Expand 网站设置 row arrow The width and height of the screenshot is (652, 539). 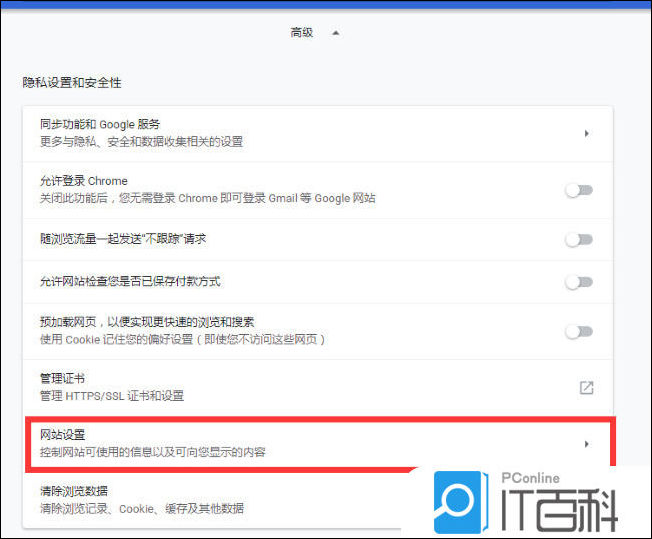586,444
